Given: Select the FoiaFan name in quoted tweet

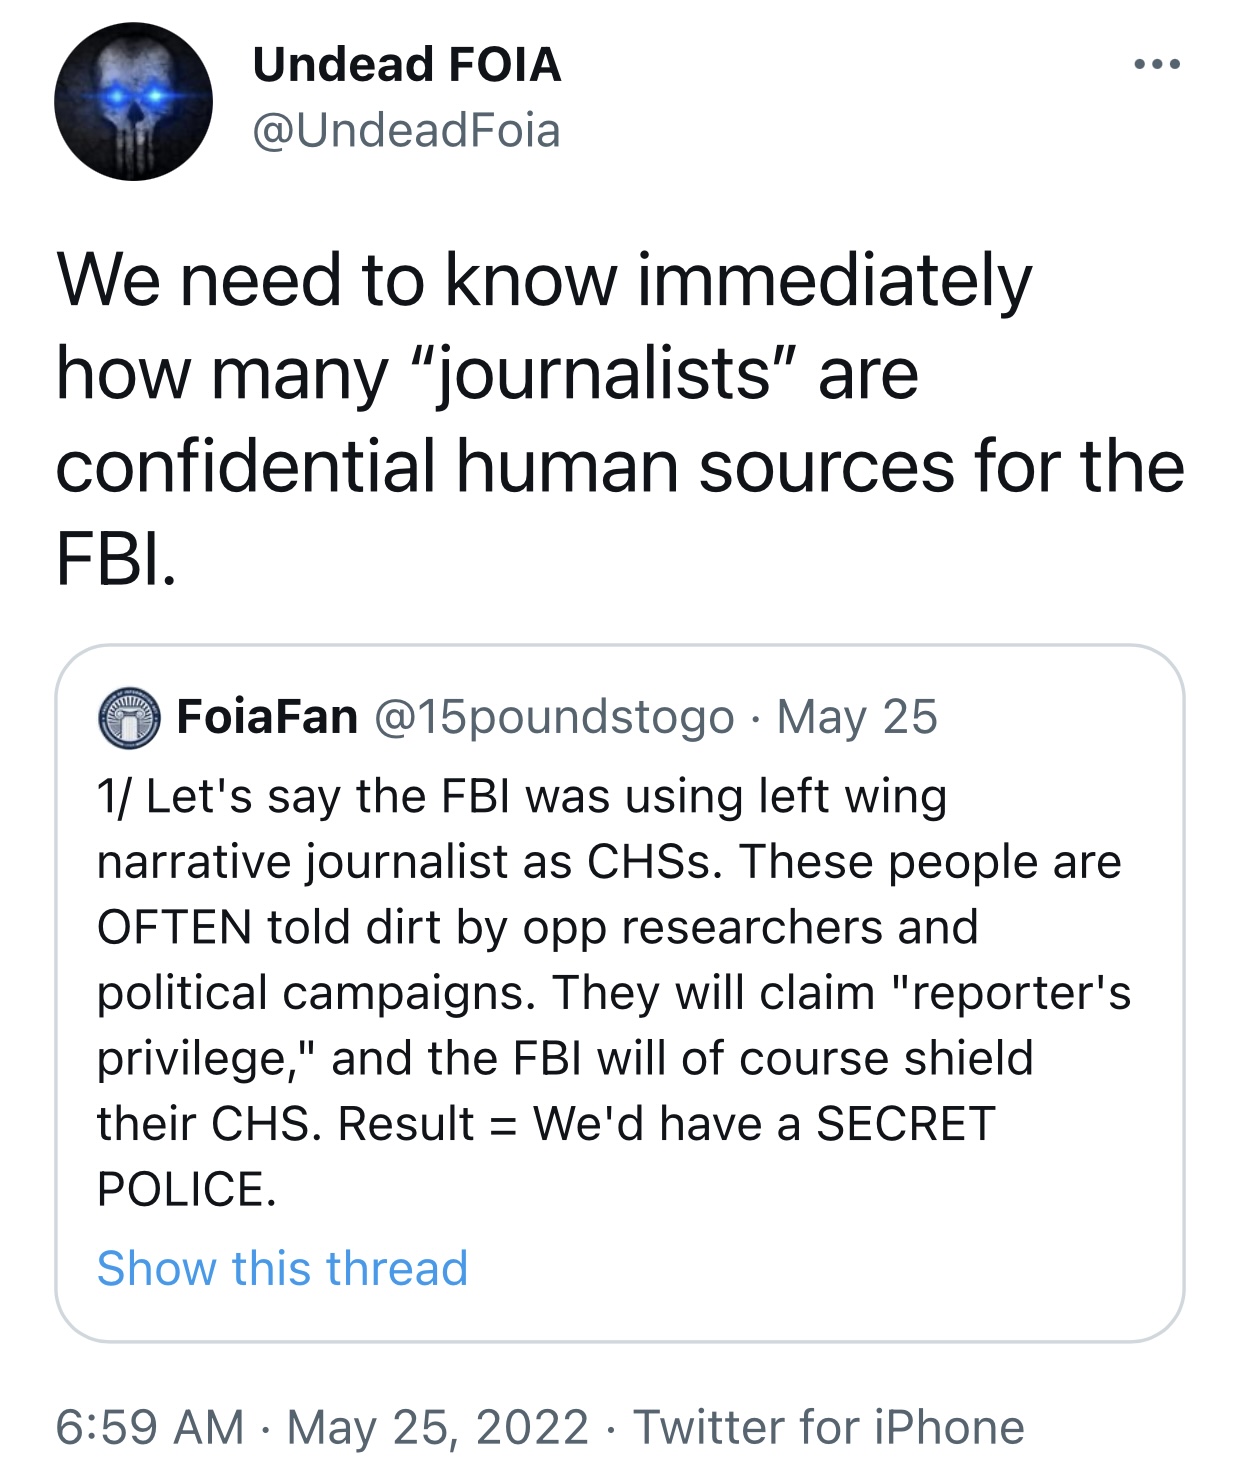Looking at the screenshot, I should point(267,717).
